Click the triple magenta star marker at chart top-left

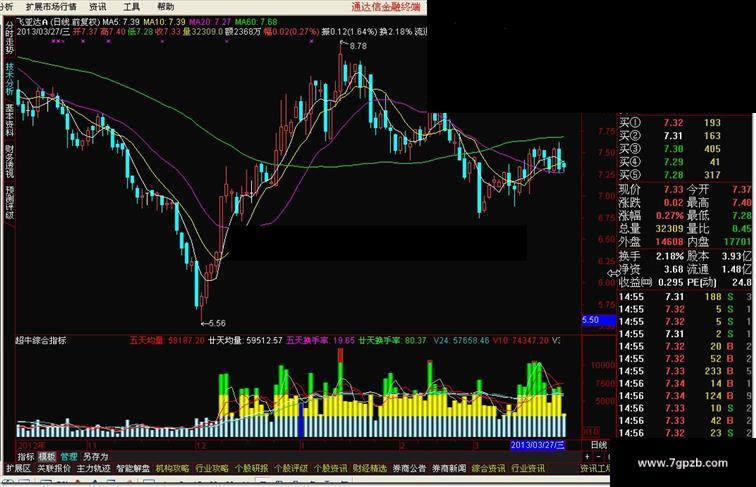57,41
